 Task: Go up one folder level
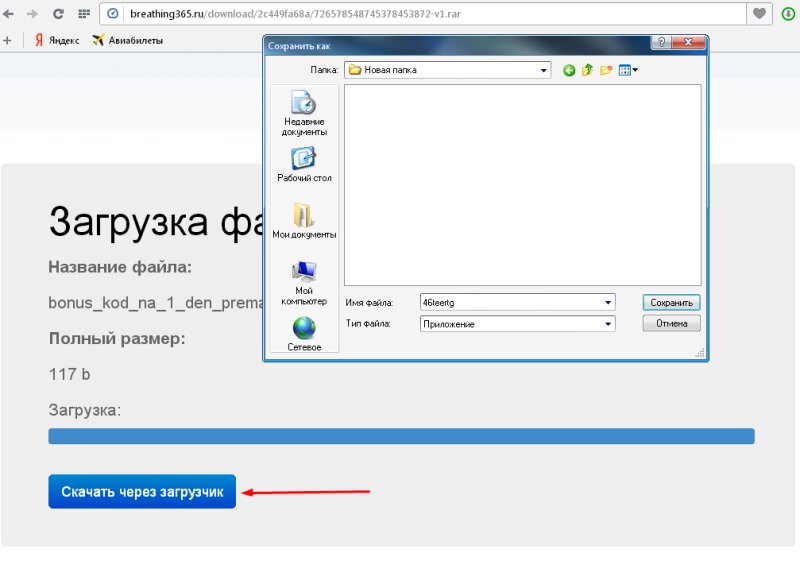point(588,70)
